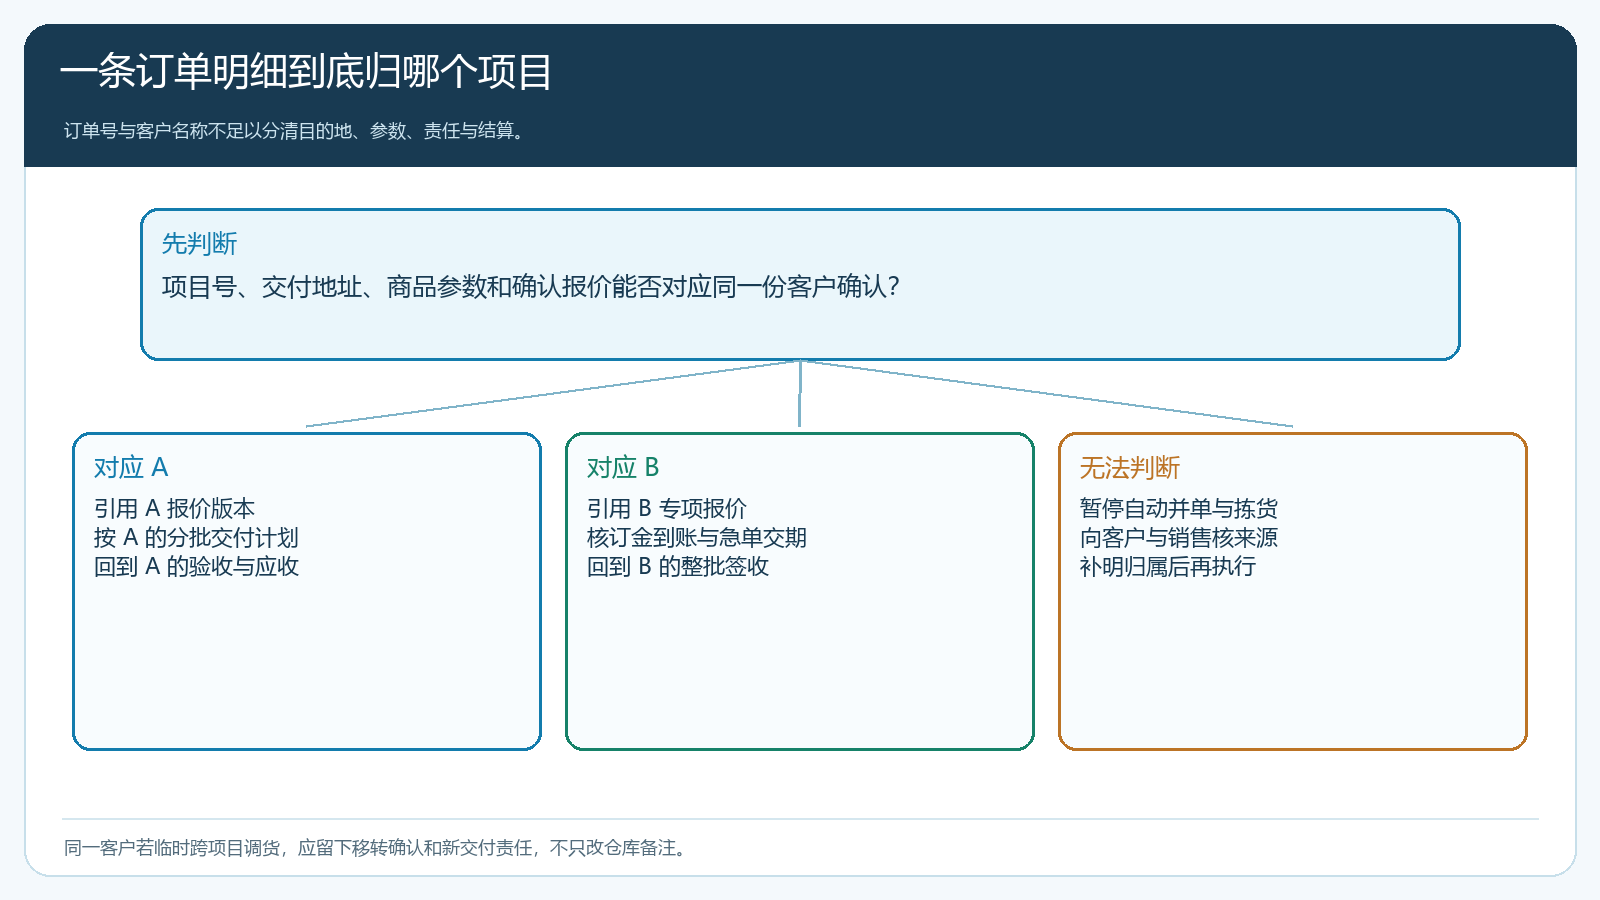Image resolution: width=1600 pixels, height=900 pixels.
Task: Select the line 引用 B 专项报价
Action: coord(667,508)
